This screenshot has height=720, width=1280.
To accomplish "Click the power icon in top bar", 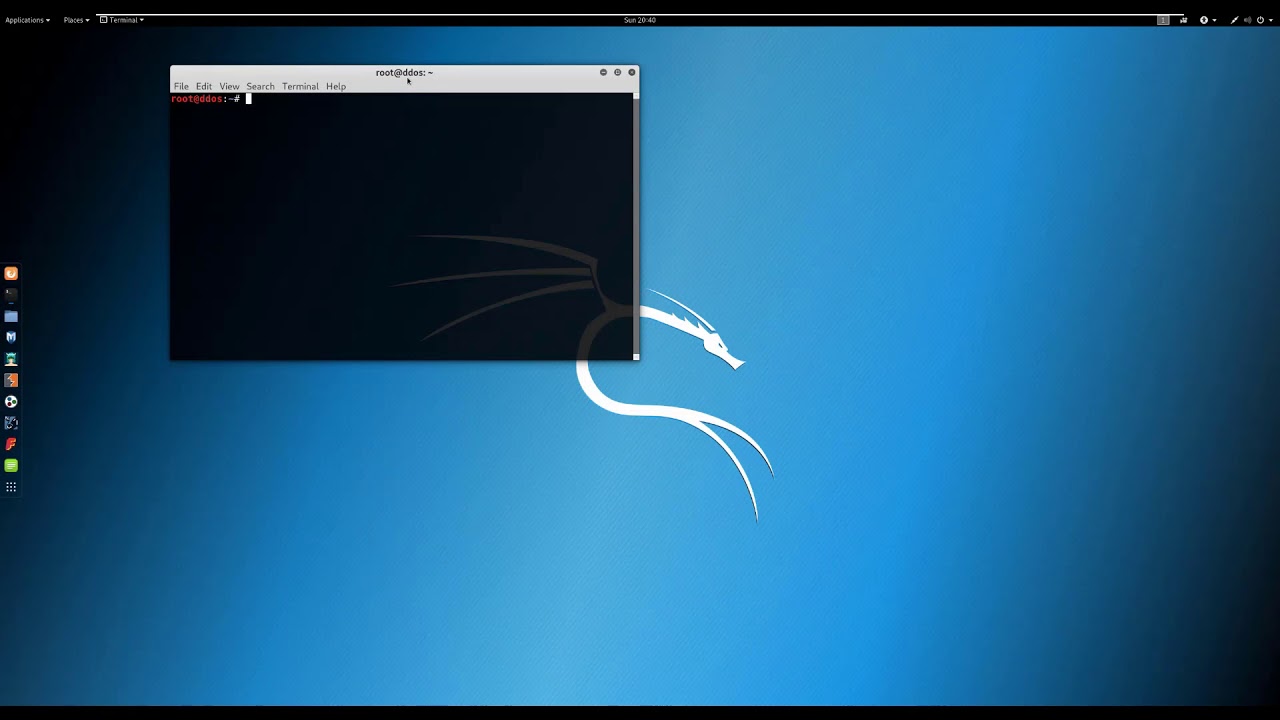I will tap(1260, 20).
